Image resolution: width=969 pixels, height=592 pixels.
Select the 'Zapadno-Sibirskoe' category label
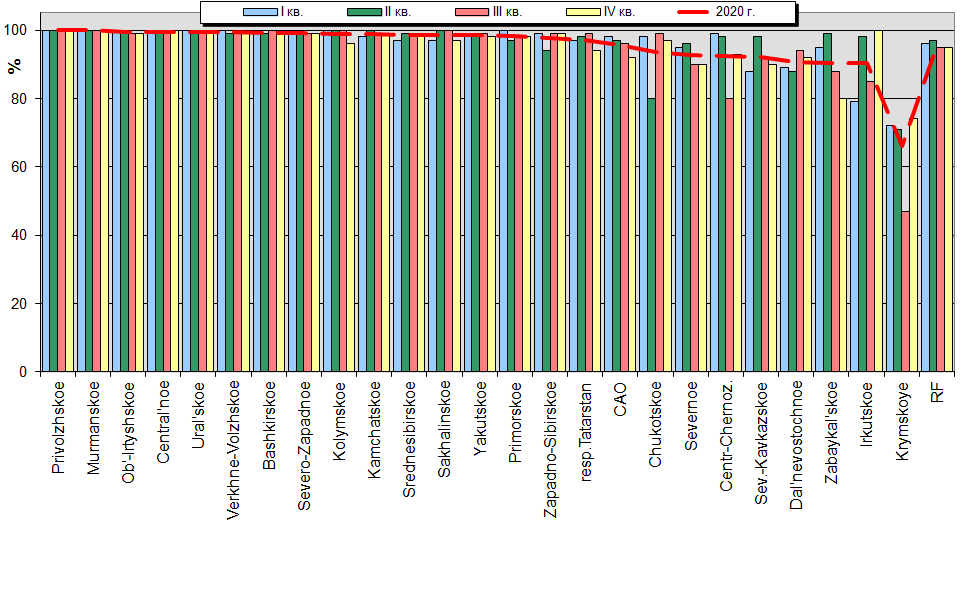(550, 449)
